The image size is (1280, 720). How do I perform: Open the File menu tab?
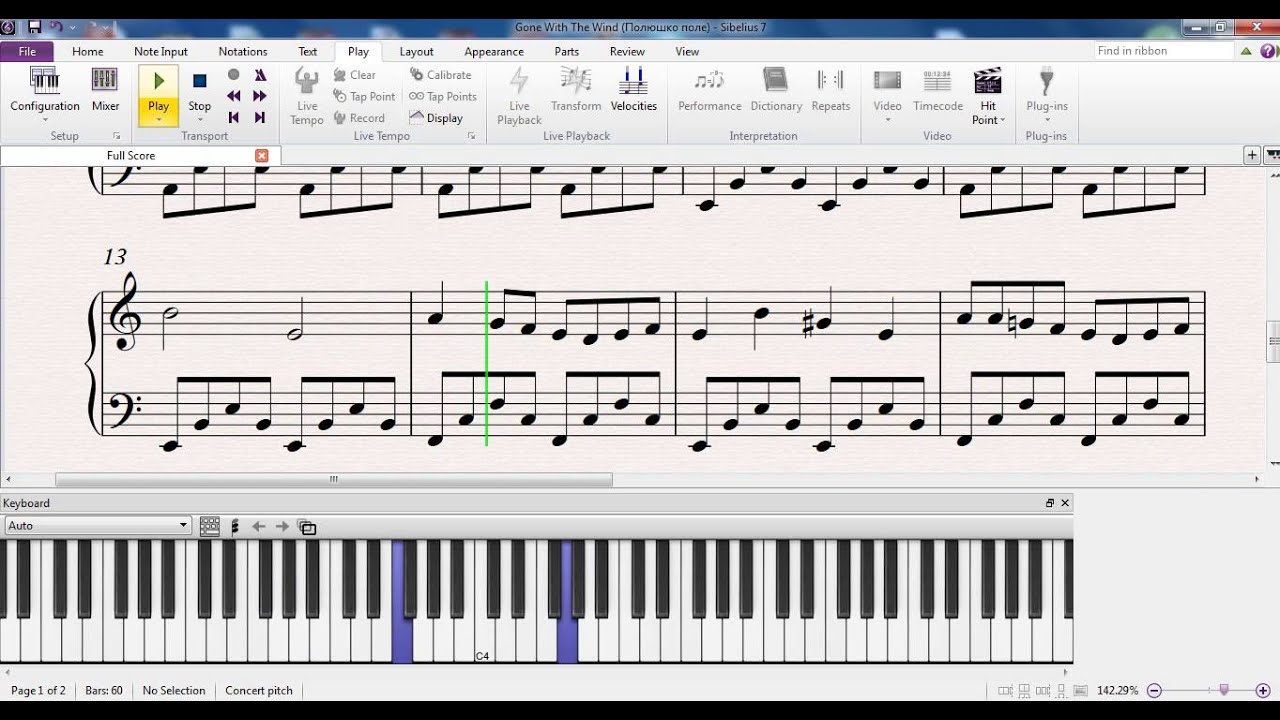tap(27, 51)
